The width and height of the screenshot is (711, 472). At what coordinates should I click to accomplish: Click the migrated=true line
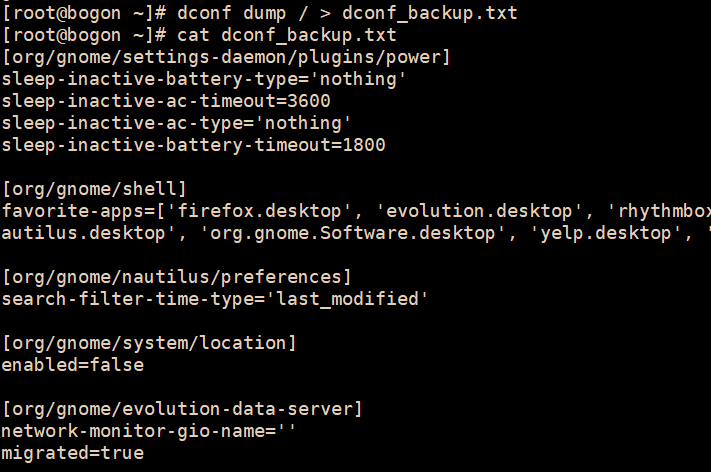point(73,453)
